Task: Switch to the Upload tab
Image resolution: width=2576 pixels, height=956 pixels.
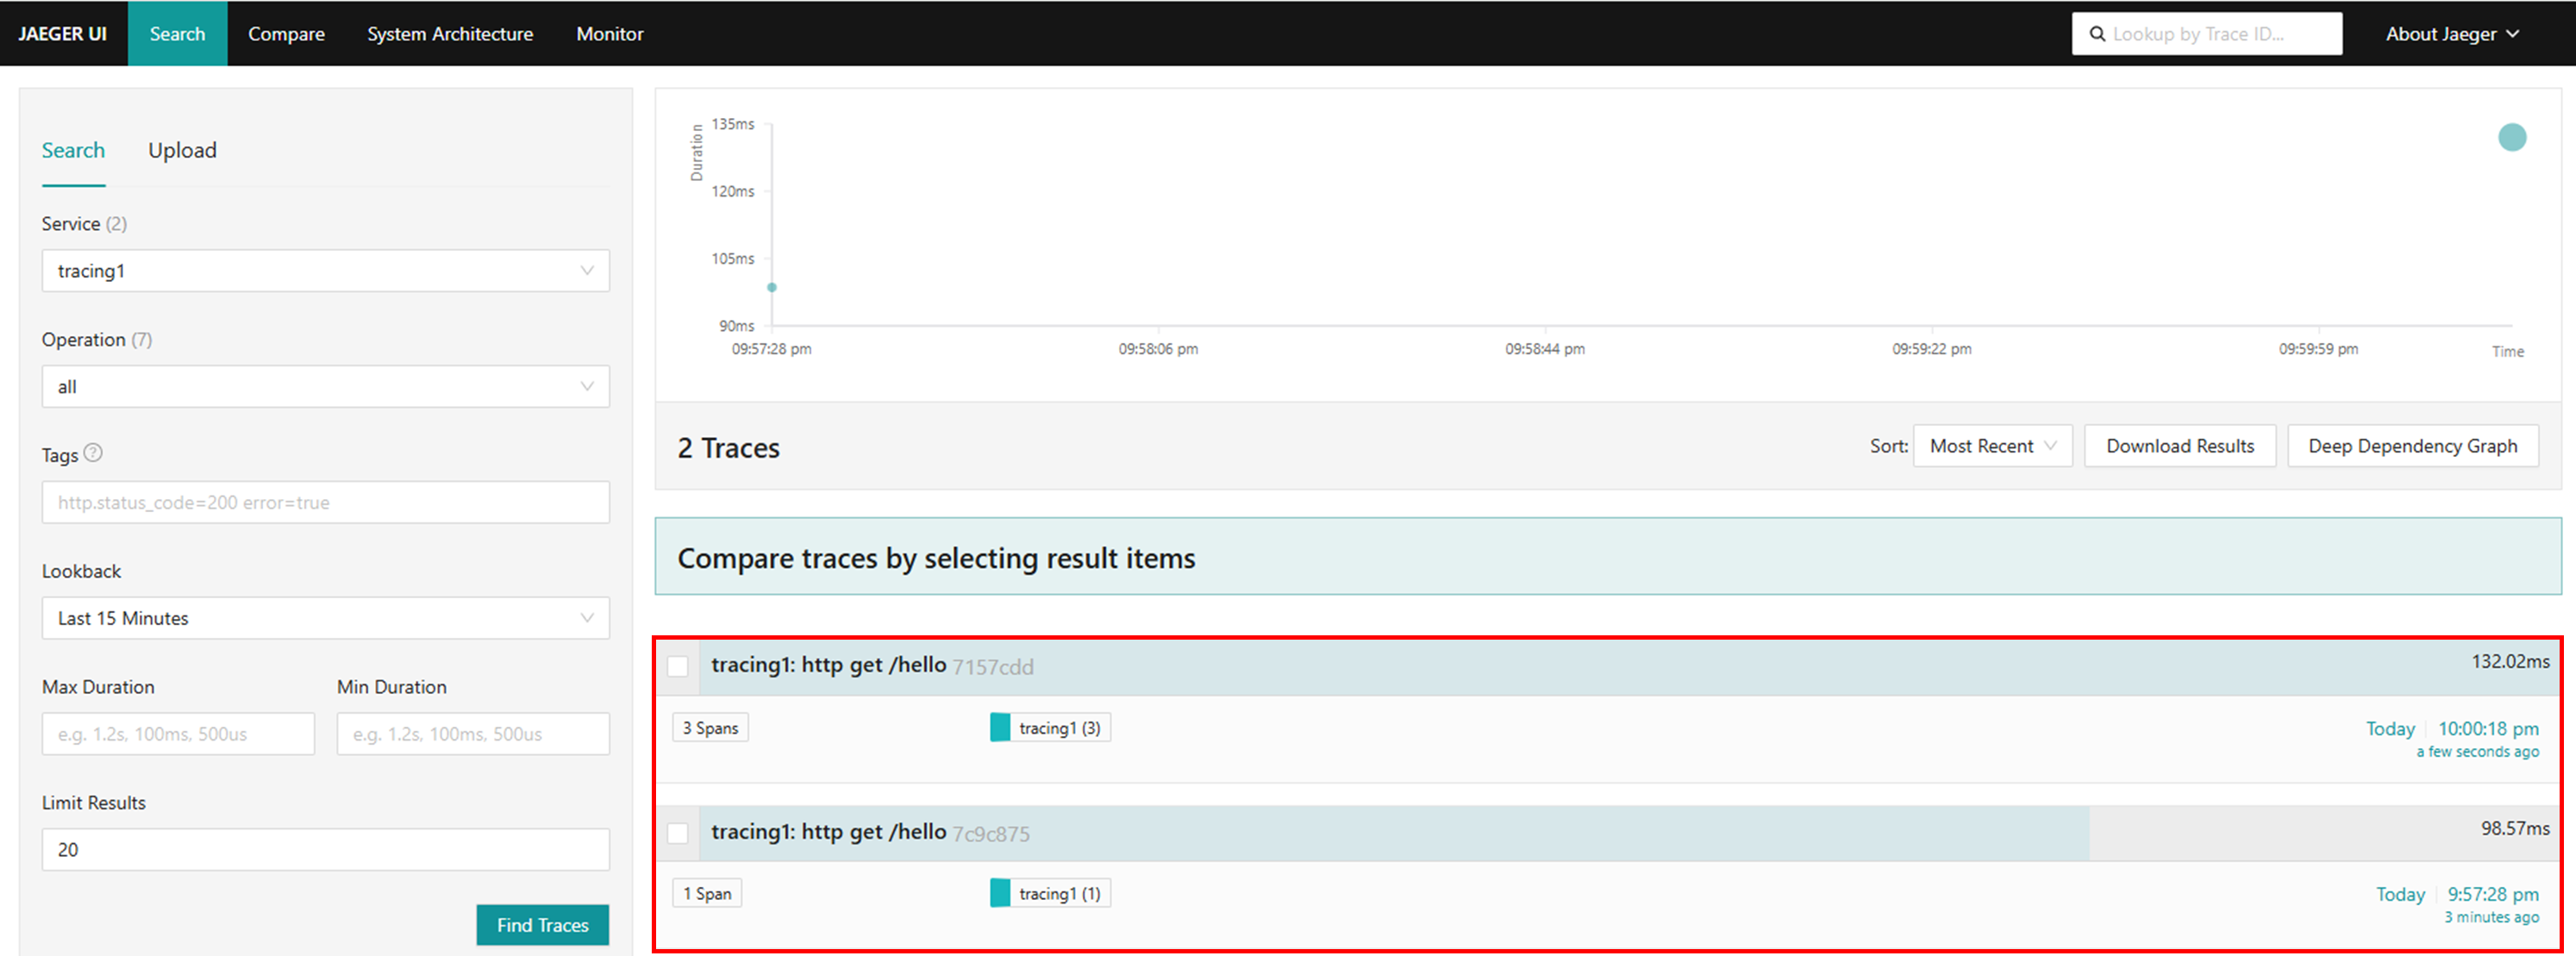Action: [182, 150]
